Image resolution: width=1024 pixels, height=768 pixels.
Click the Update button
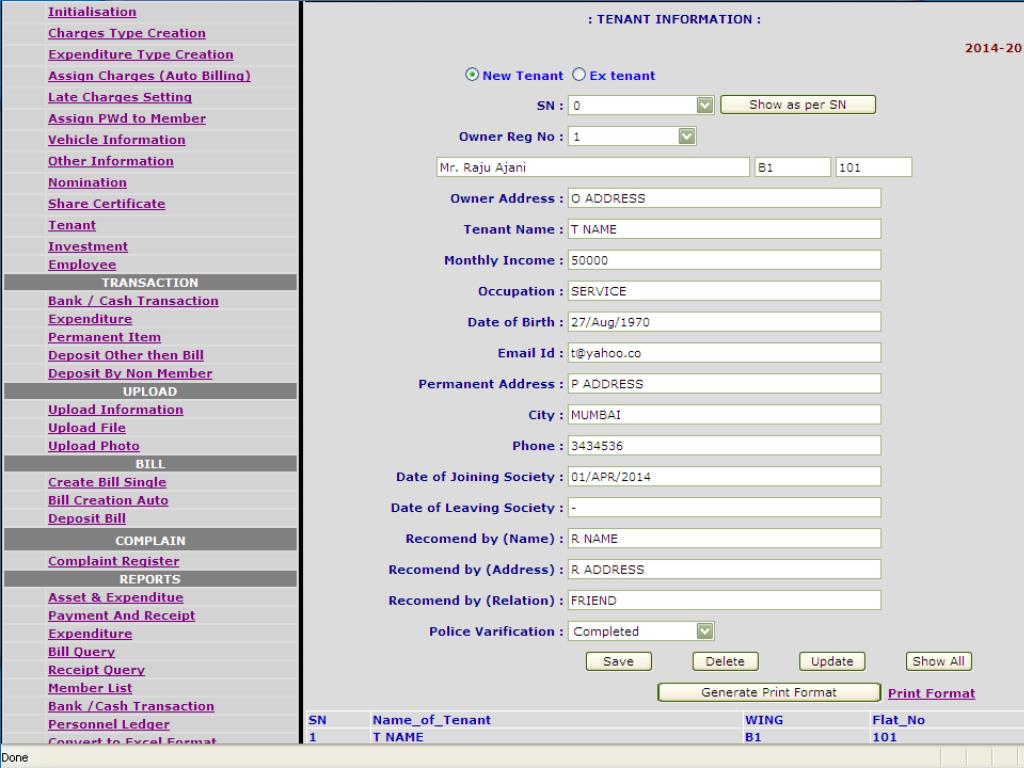pyautogui.click(x=832, y=662)
